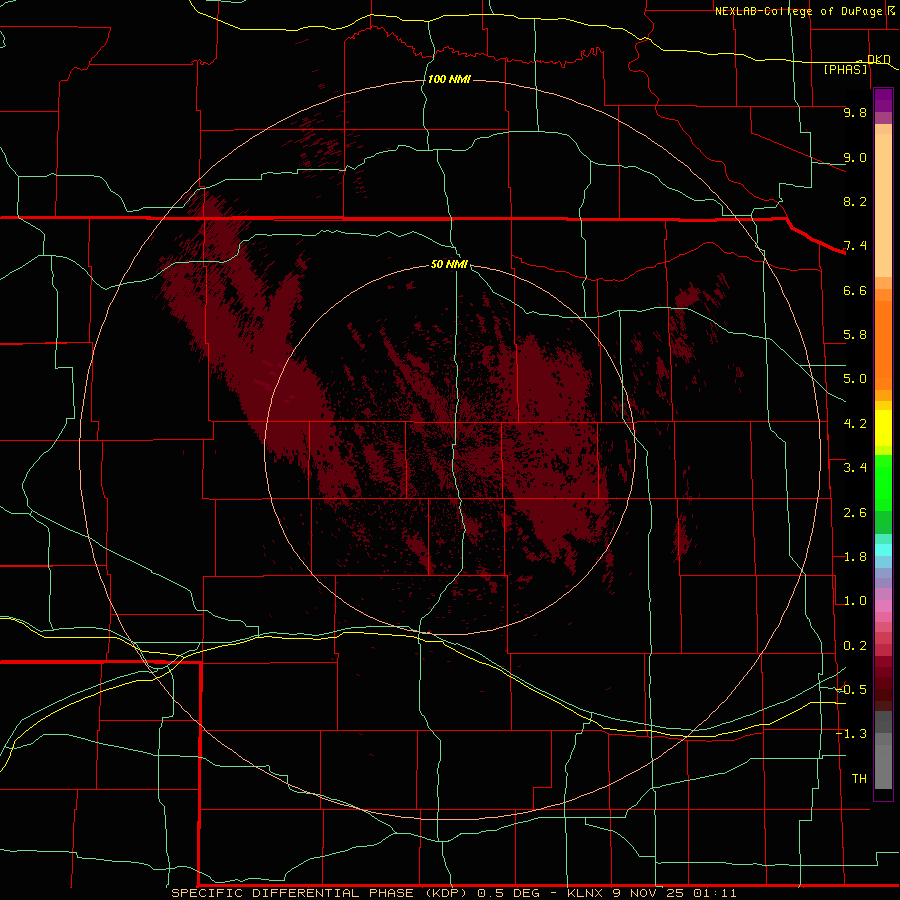Click the yellow color bar segment
The height and width of the screenshot is (900, 900).
[x=883, y=428]
